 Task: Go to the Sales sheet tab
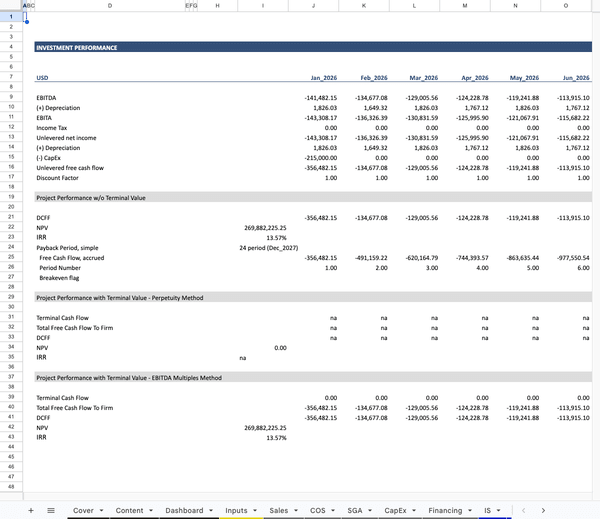pyautogui.click(x=279, y=510)
